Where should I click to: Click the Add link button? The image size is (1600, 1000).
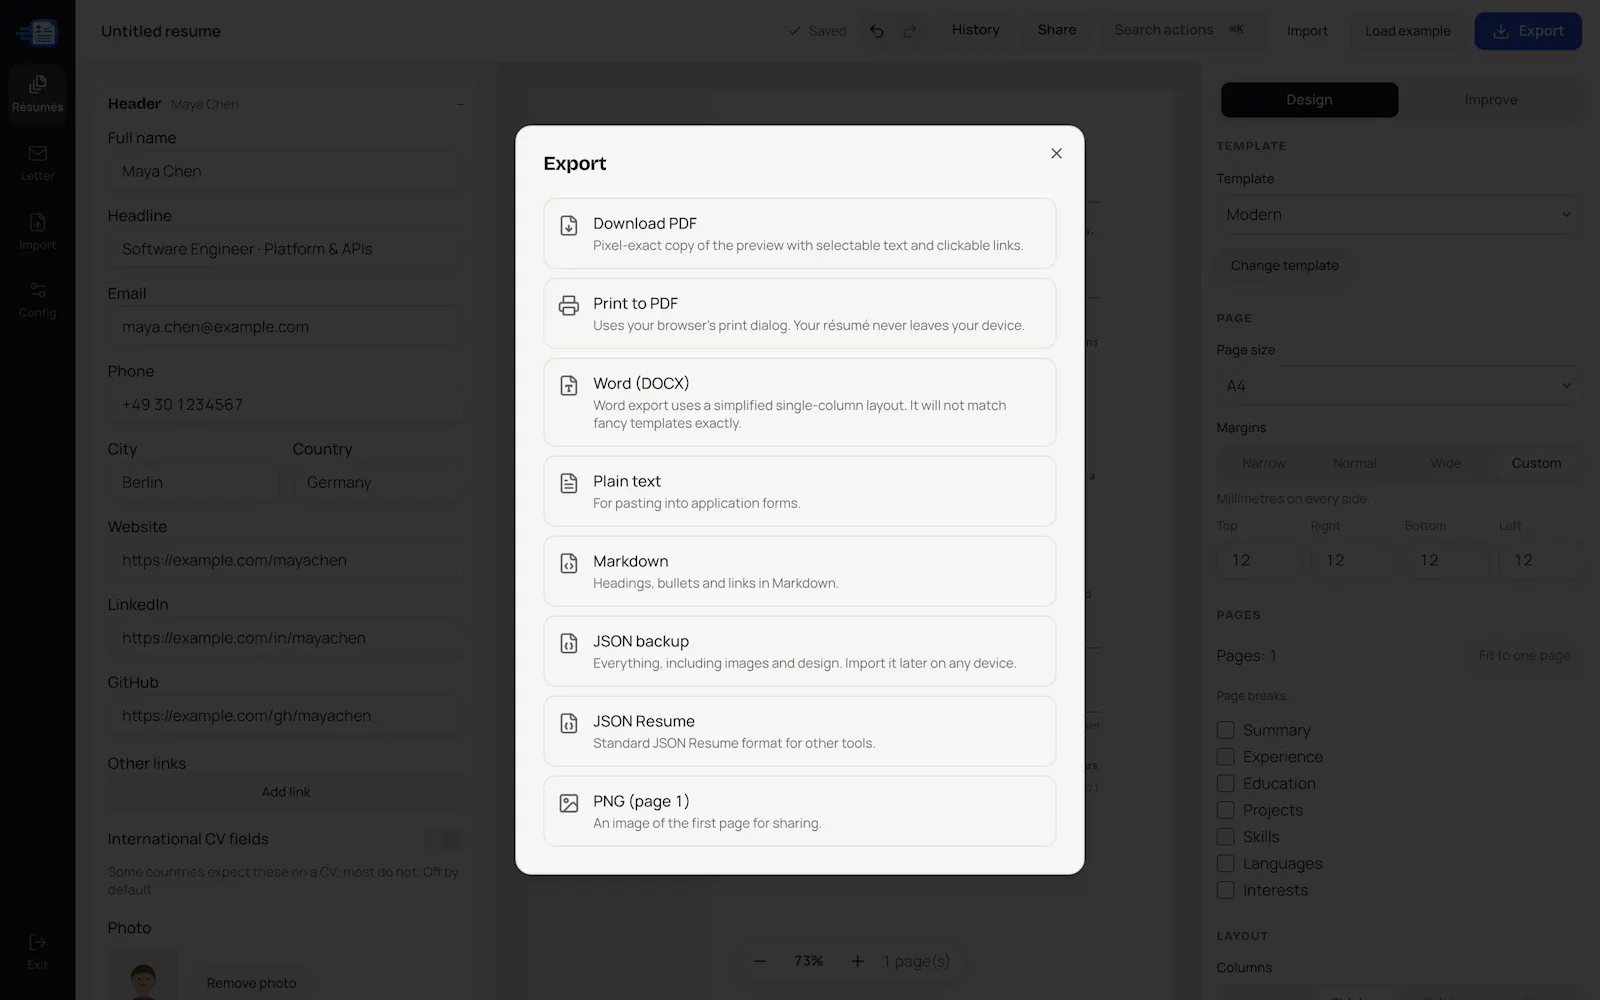[x=286, y=792]
